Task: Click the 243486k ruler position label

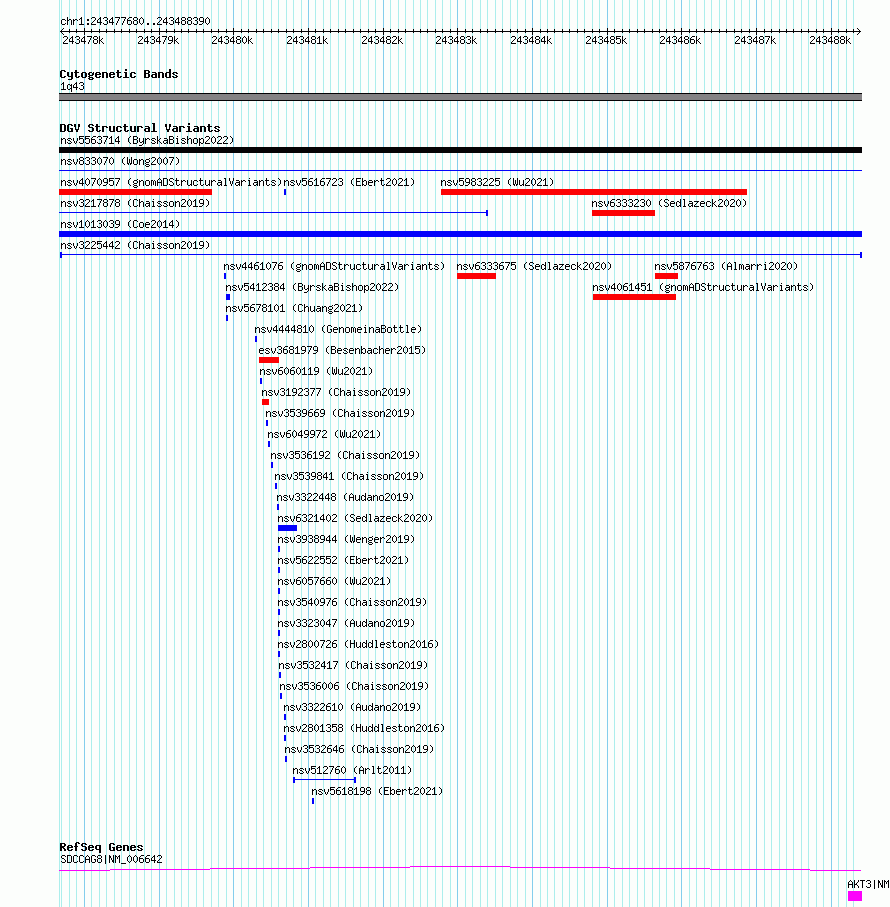Action: [x=680, y=40]
